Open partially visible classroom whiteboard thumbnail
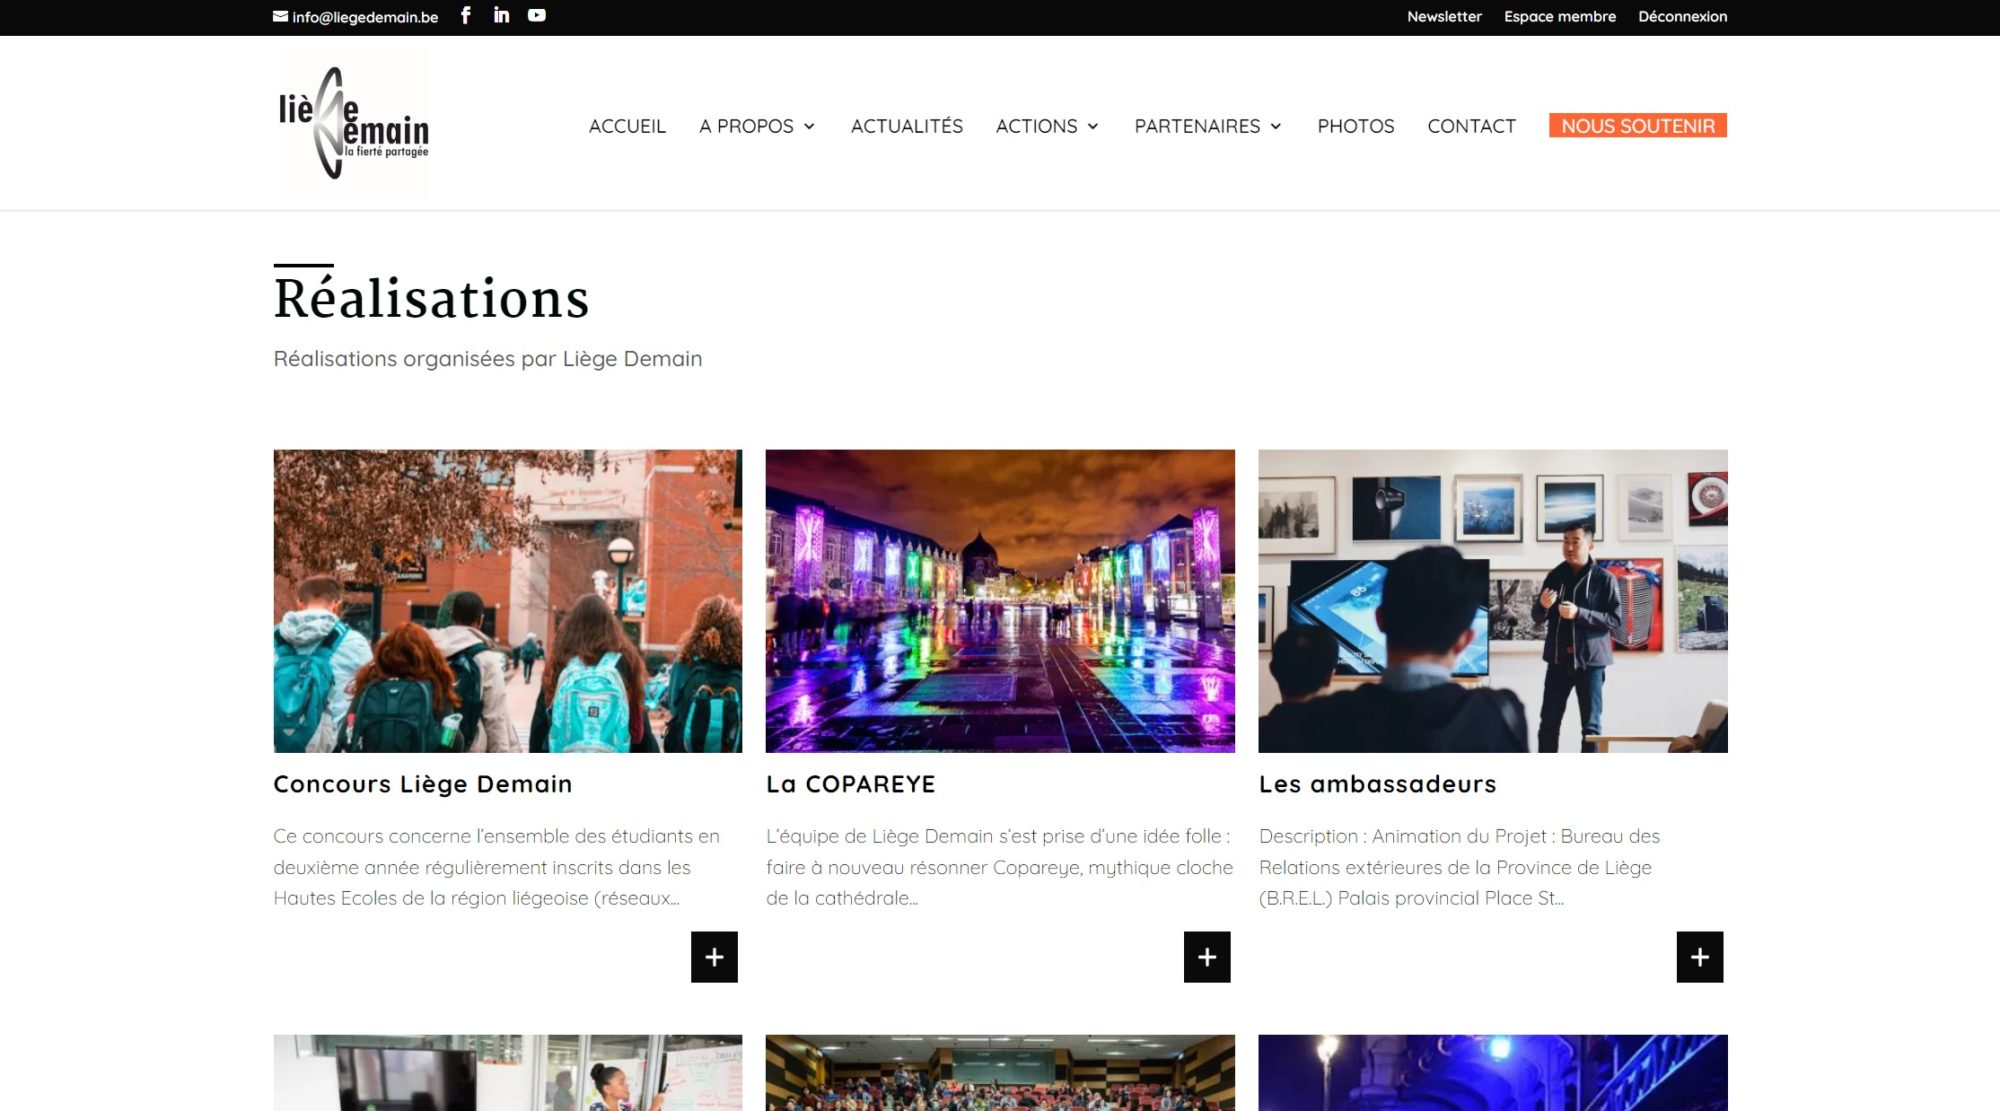Screen dimensions: 2000x1111 pos(508,1073)
